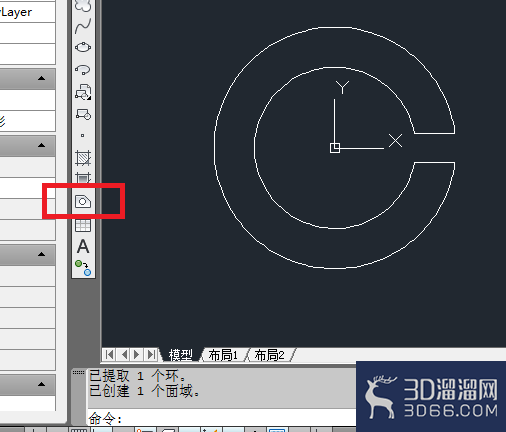
Task: Collapse the properties section just below the Layer row
Action: click(x=41, y=78)
